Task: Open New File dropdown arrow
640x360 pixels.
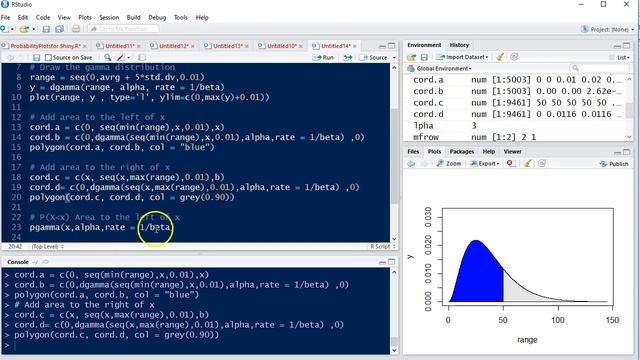Action: (12, 29)
